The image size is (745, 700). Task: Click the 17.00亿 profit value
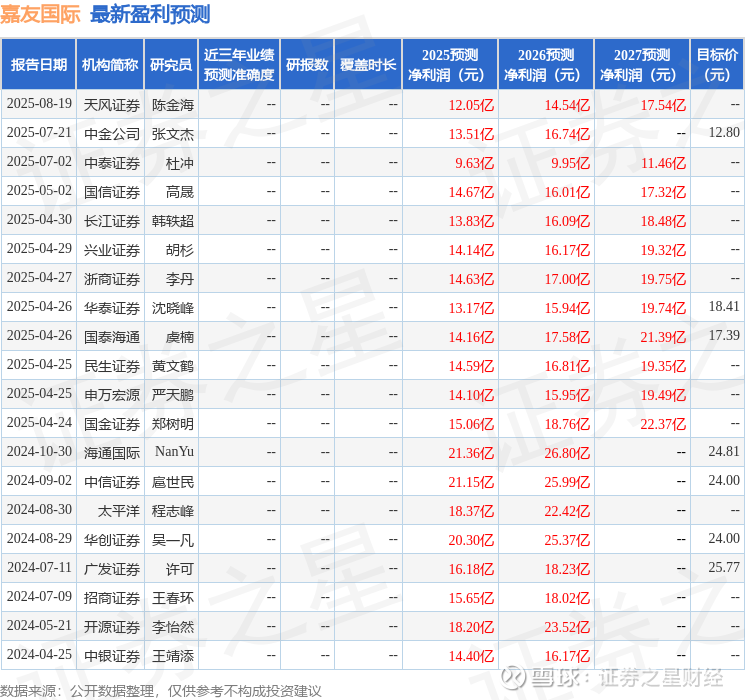point(567,279)
